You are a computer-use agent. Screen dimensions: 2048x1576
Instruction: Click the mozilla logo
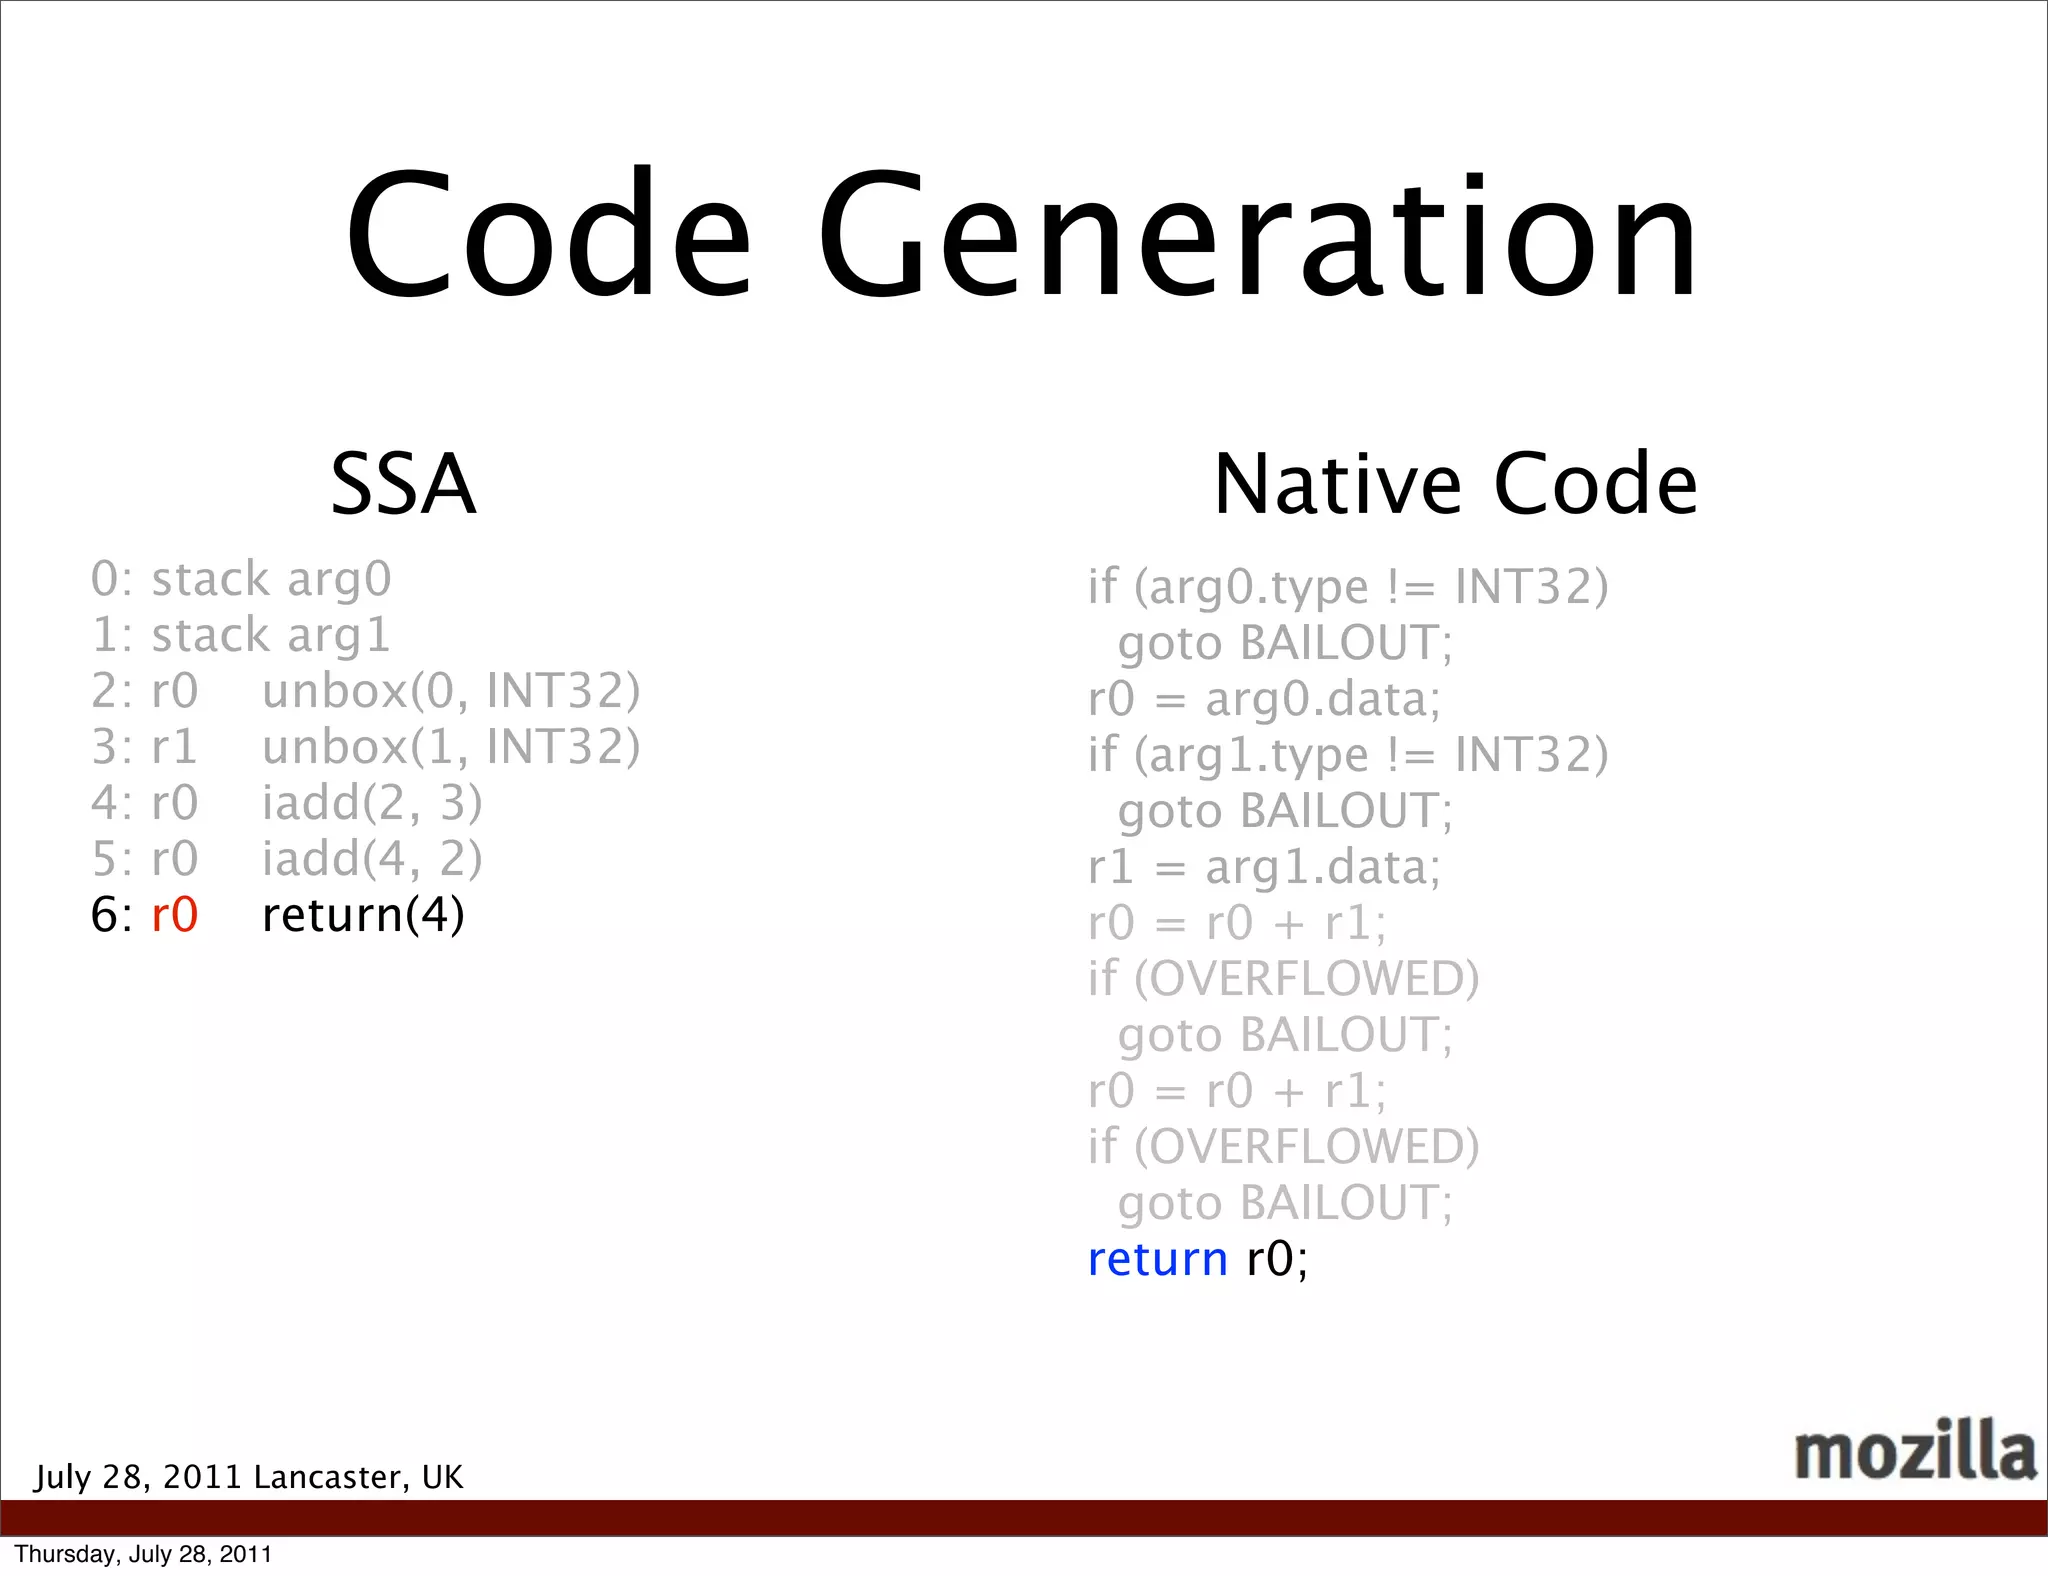coord(1915,1449)
